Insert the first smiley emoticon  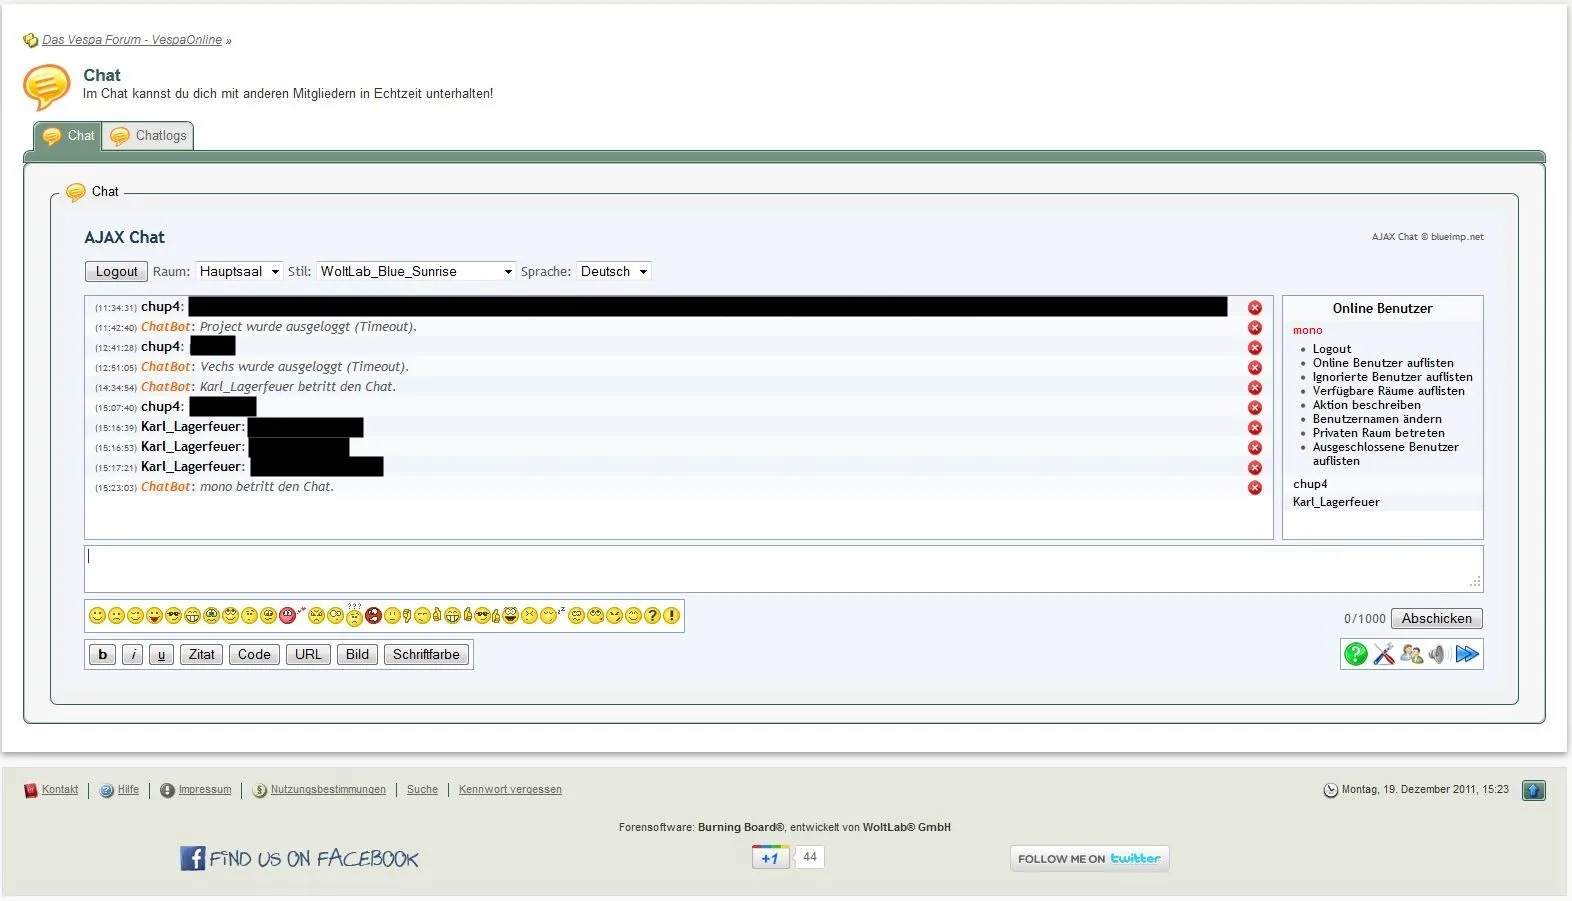(97, 616)
